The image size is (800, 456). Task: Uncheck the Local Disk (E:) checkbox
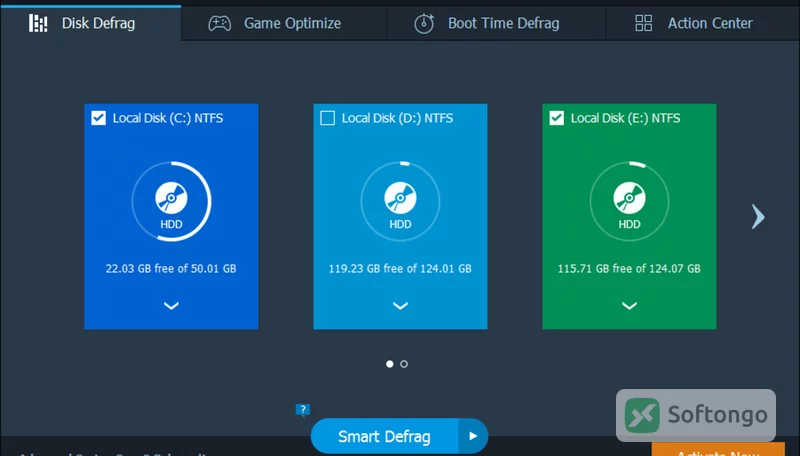557,118
